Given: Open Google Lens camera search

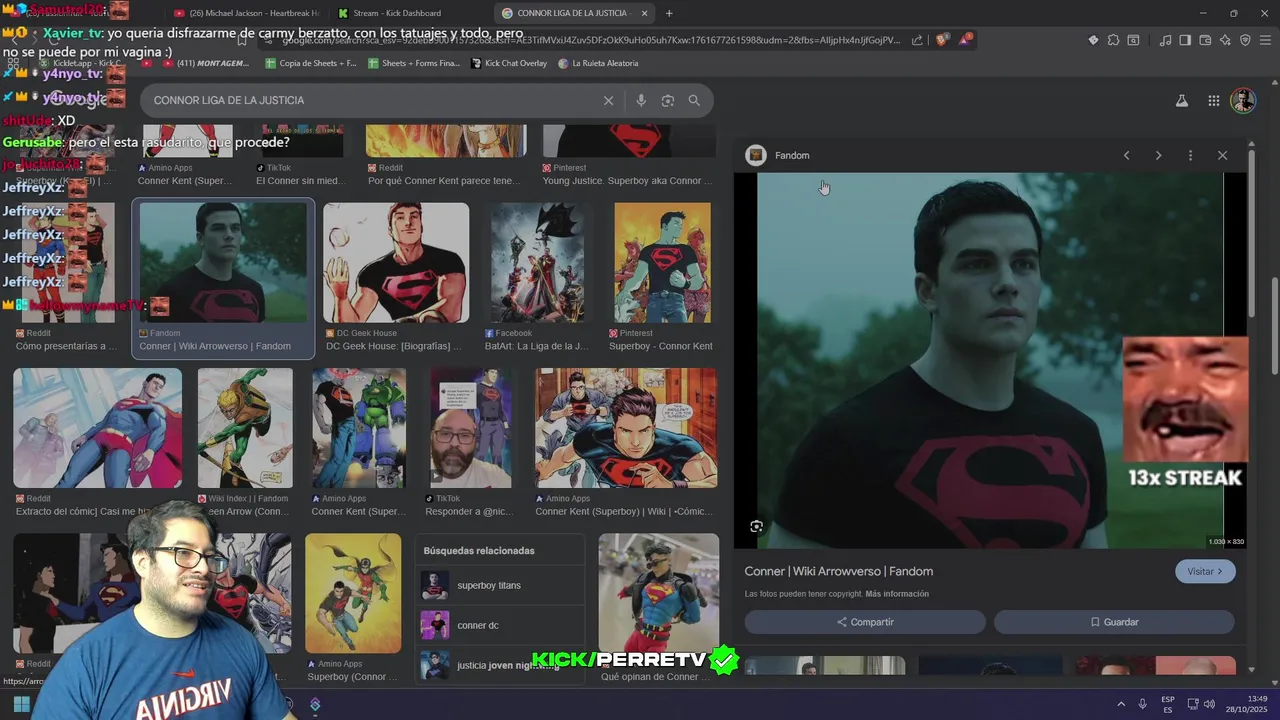Looking at the screenshot, I should coord(668,100).
